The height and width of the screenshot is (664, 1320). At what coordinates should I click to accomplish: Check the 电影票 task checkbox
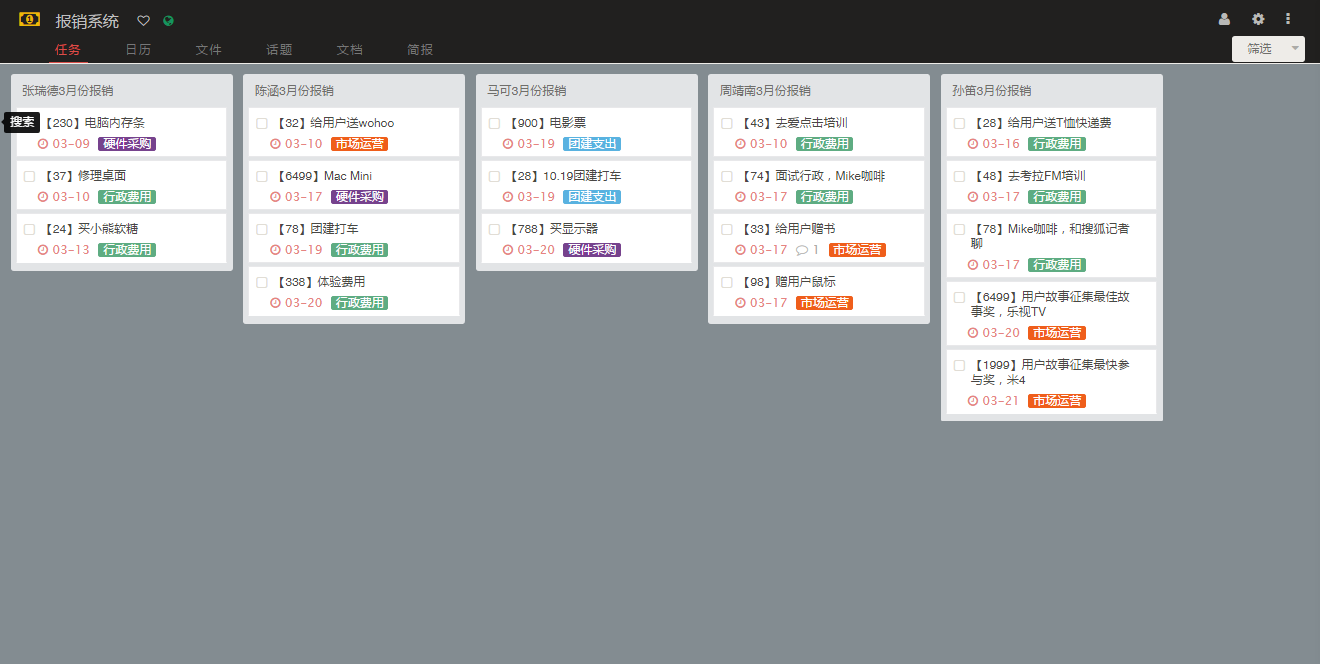[494, 123]
